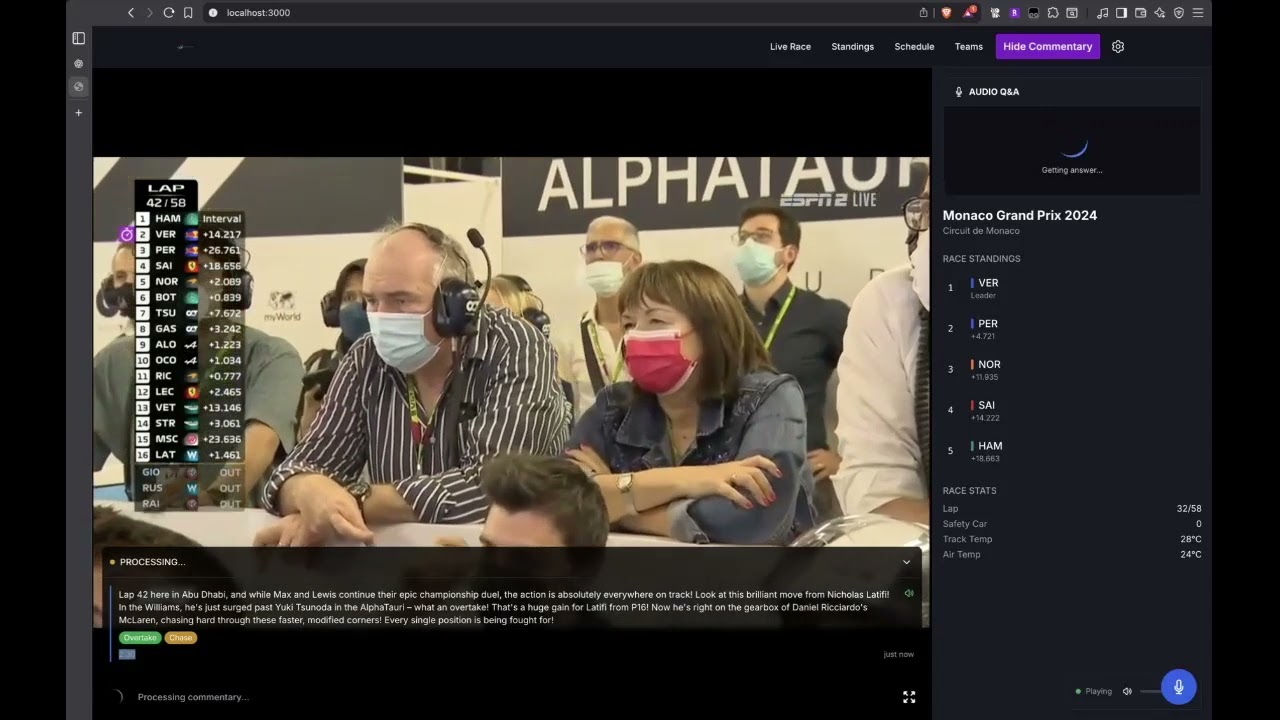Click the Chase tag
The width and height of the screenshot is (1280, 720).
(x=180, y=638)
